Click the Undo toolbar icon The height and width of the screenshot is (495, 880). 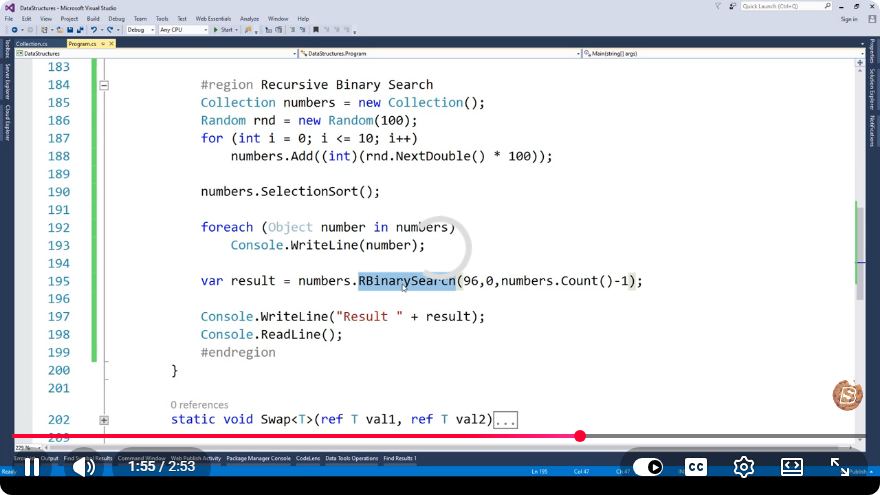tap(94, 30)
